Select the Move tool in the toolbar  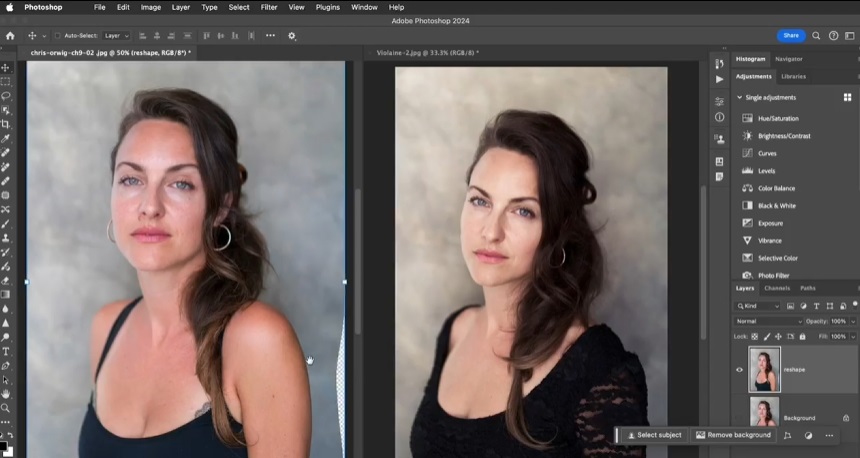[5, 67]
